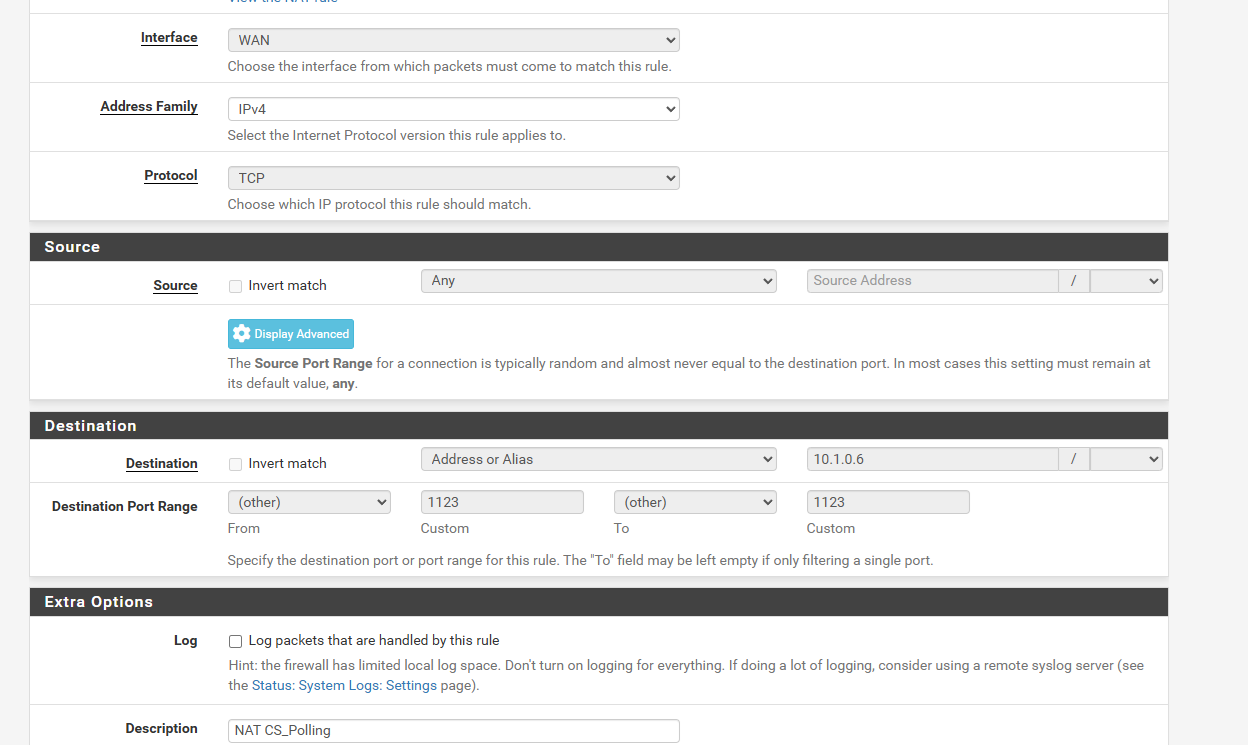Open the Source subnet mask dropdown

pyautogui.click(x=1126, y=281)
